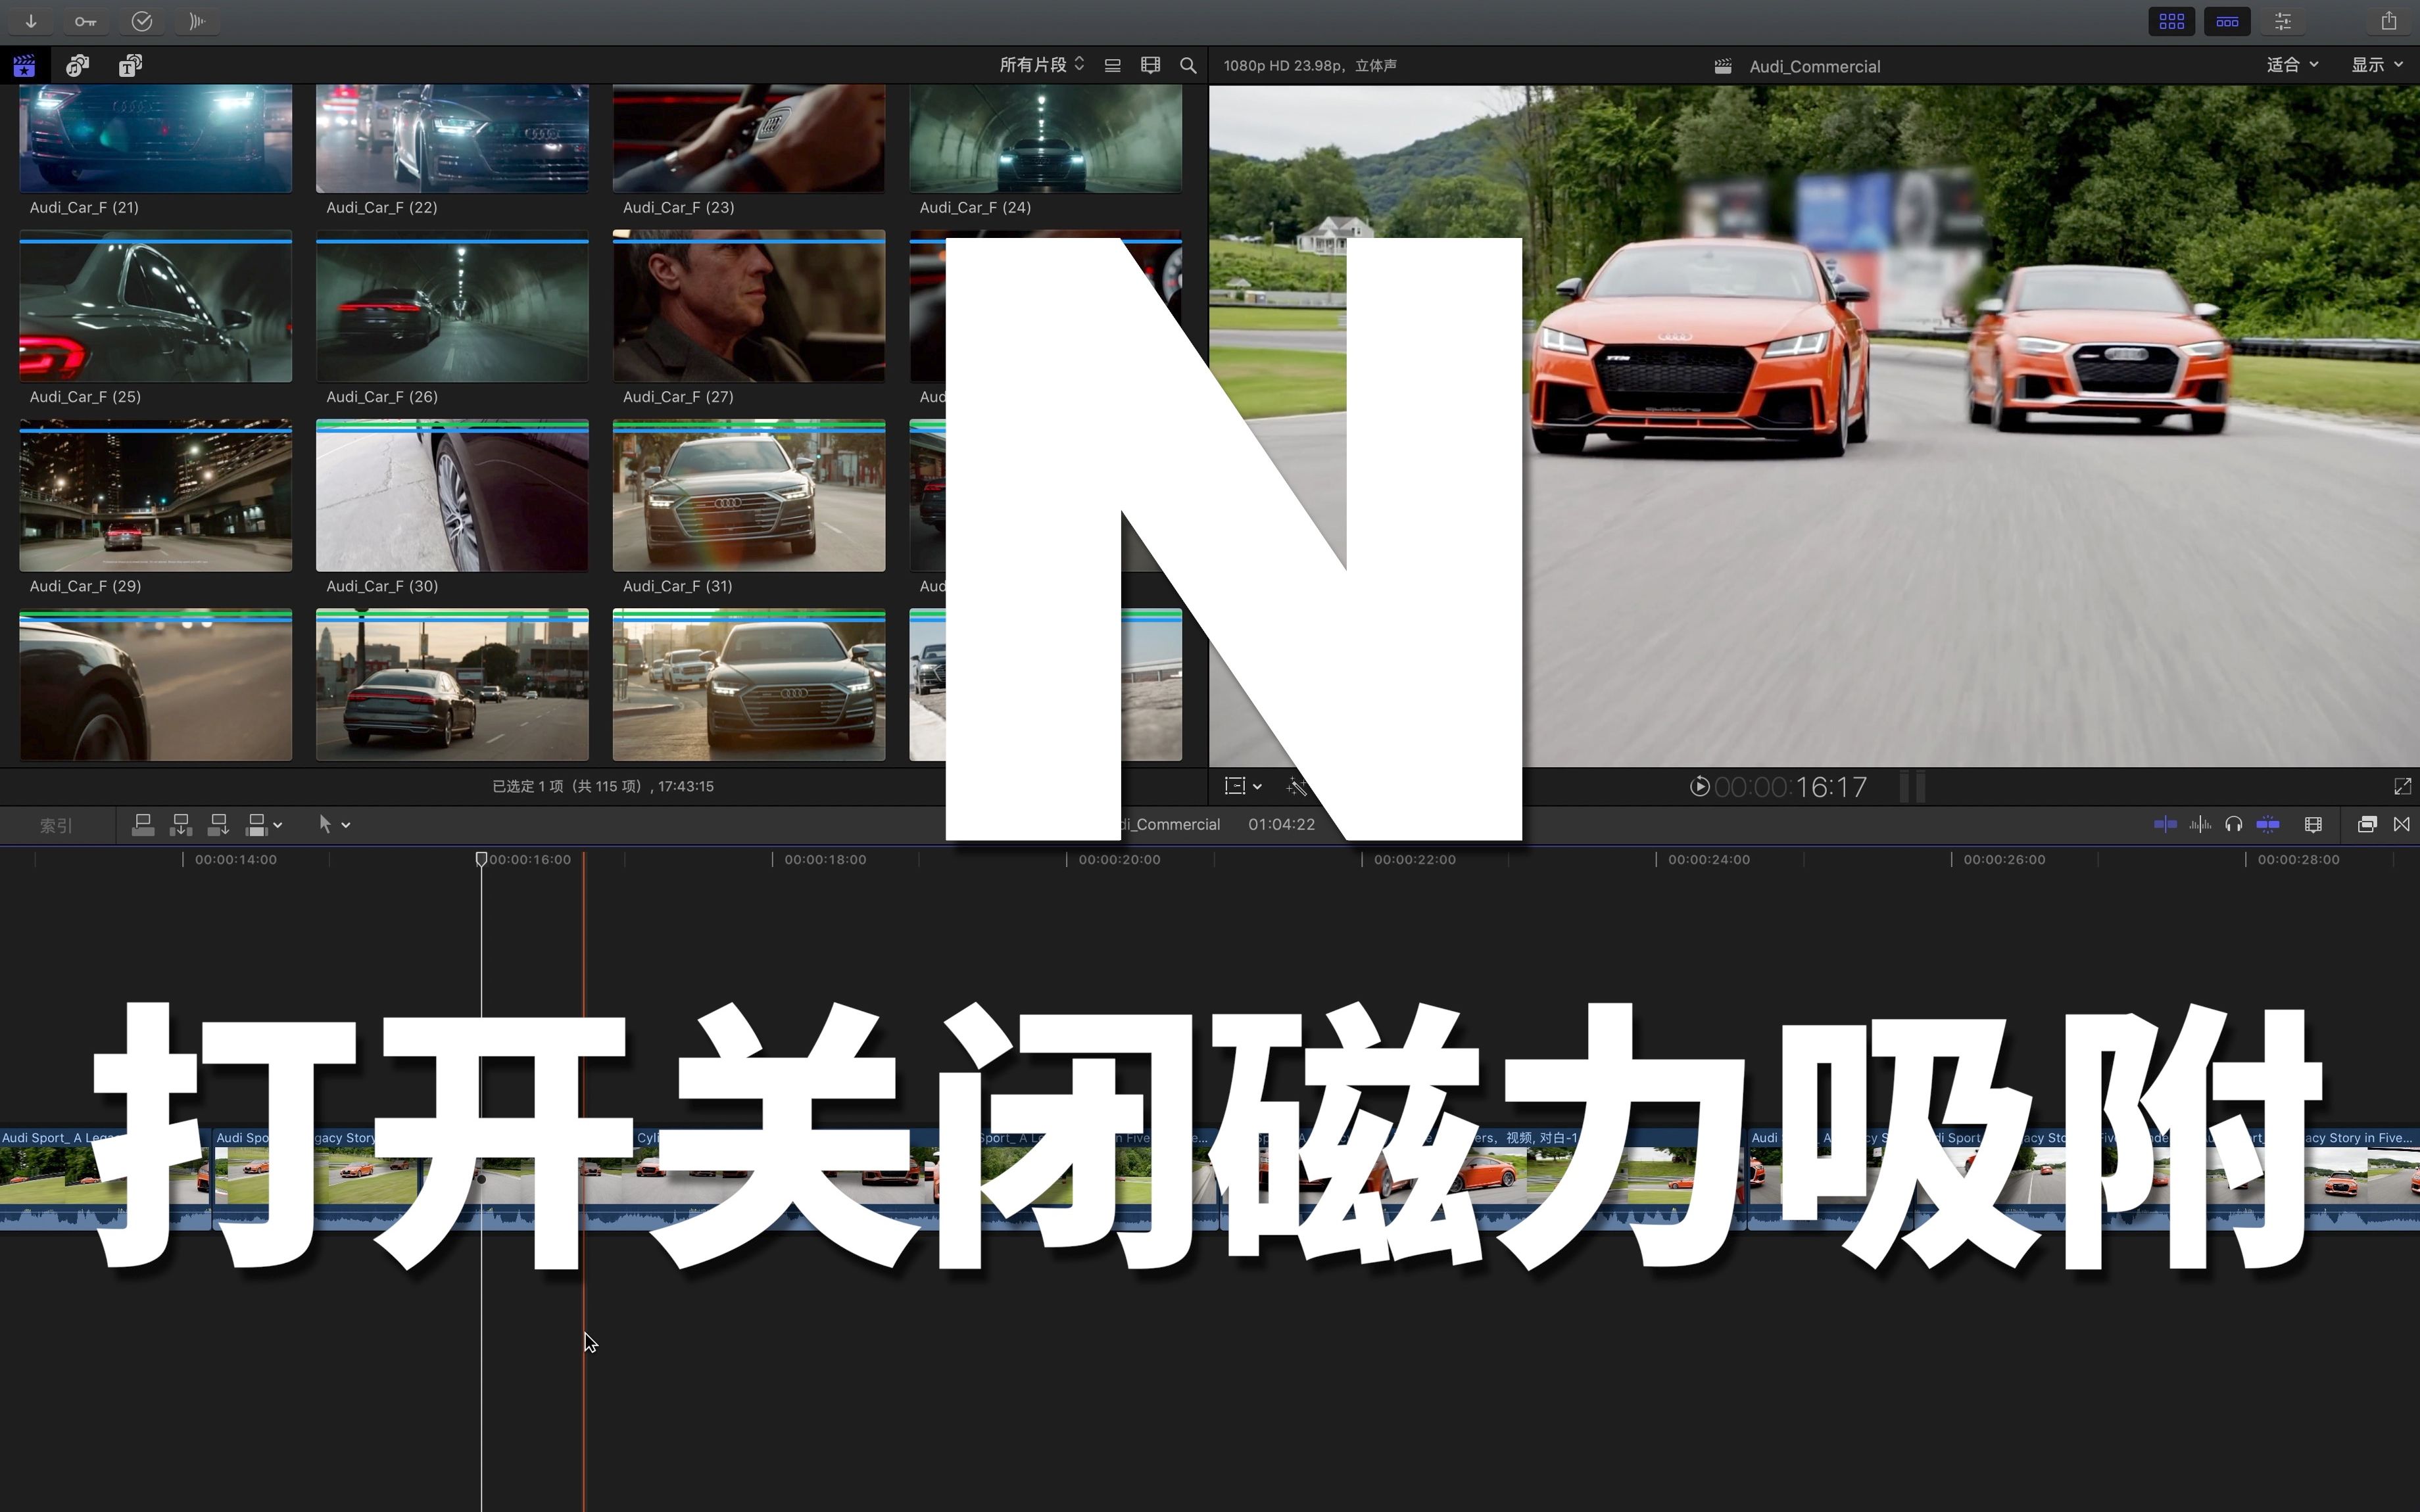
Task: Select the Audi_Car_F (29) night city thumbnail
Action: (156, 495)
